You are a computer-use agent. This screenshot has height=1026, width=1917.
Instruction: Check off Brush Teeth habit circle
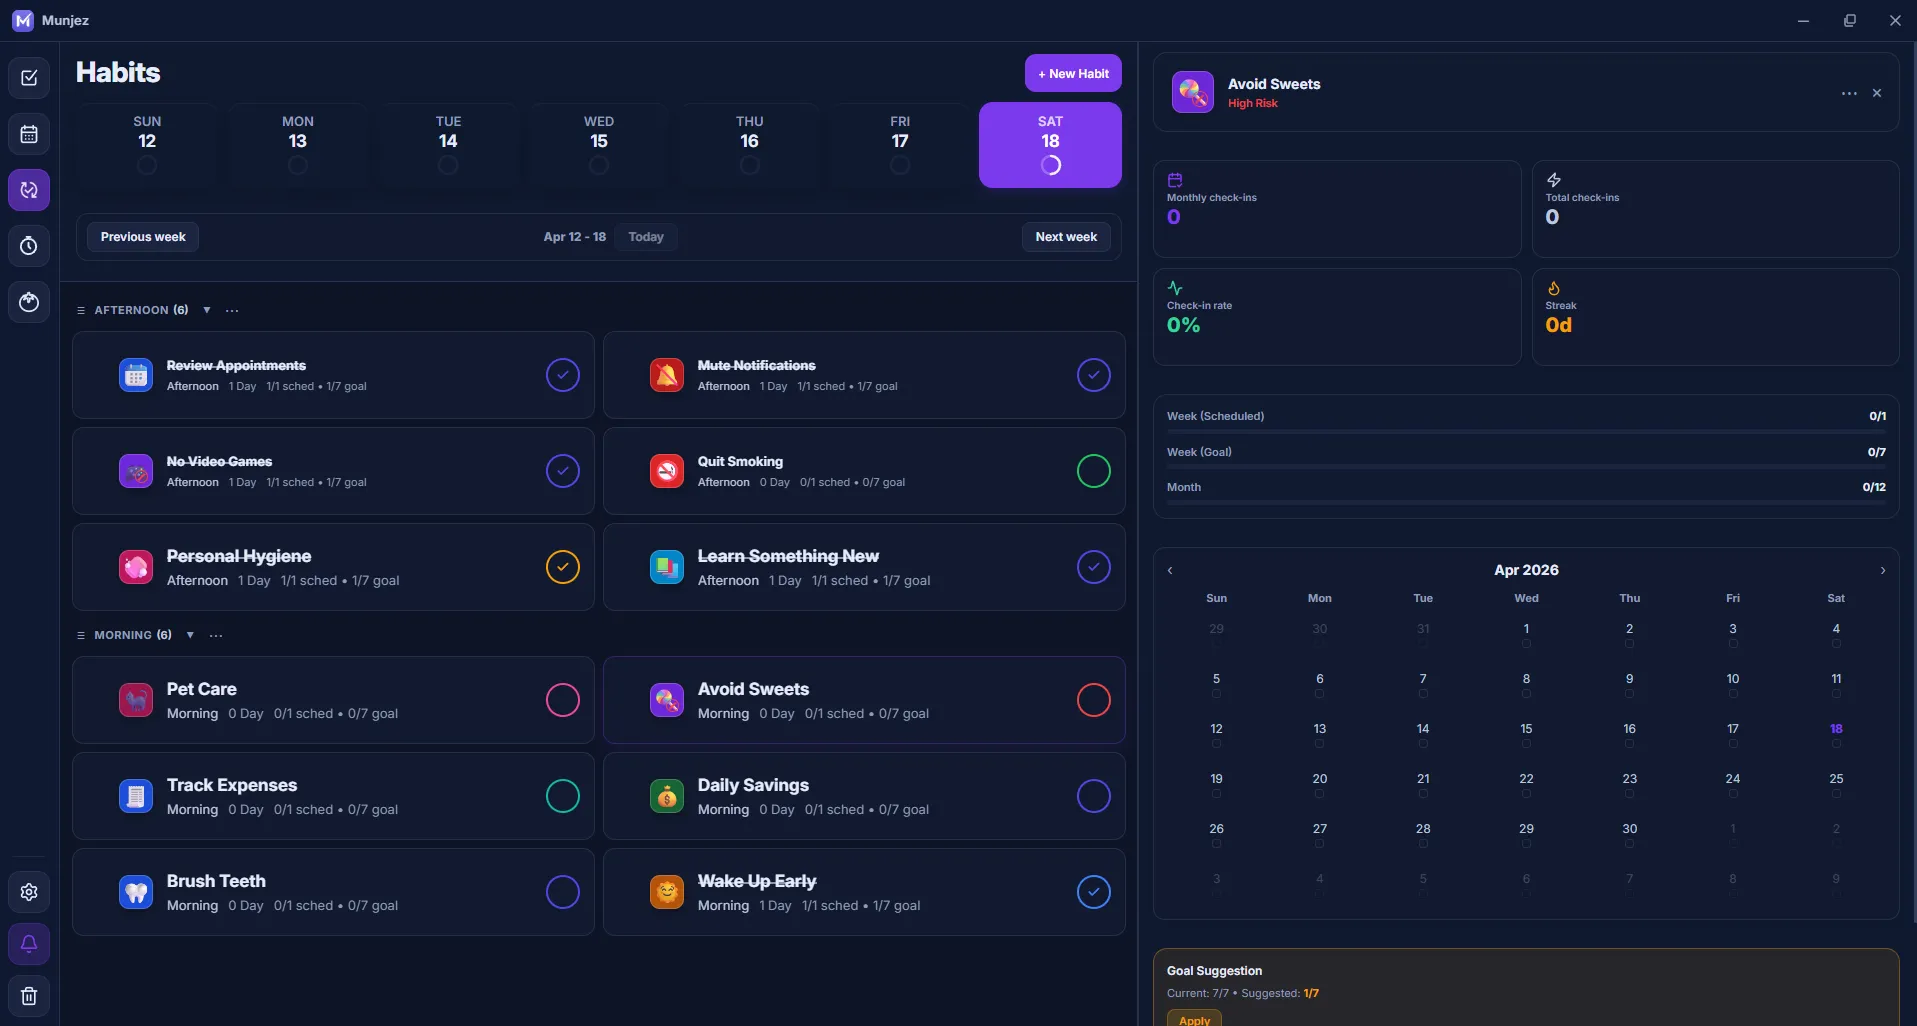point(563,892)
